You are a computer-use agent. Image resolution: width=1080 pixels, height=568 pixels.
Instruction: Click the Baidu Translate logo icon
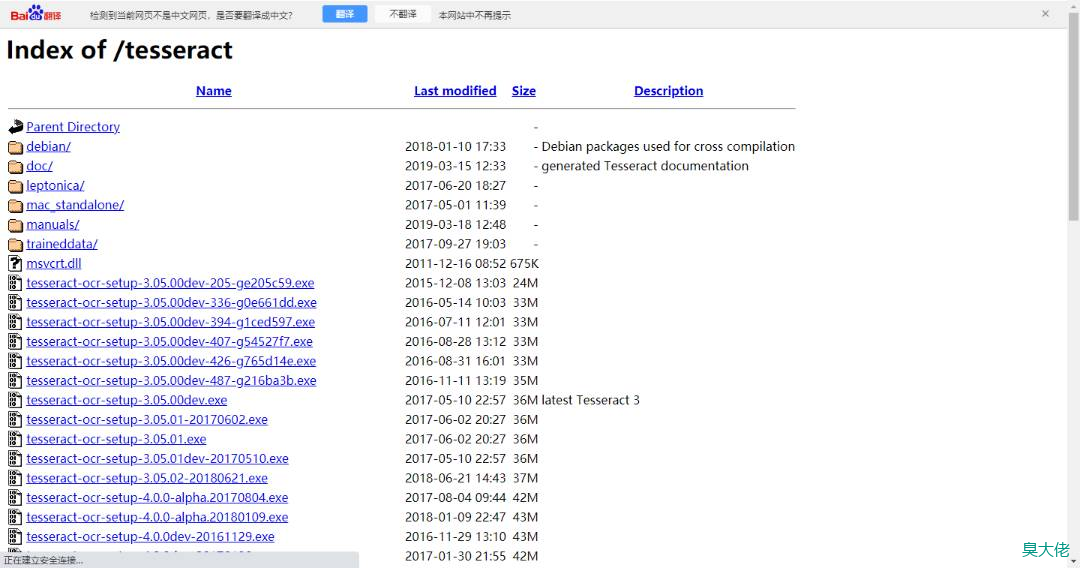tap(36, 14)
